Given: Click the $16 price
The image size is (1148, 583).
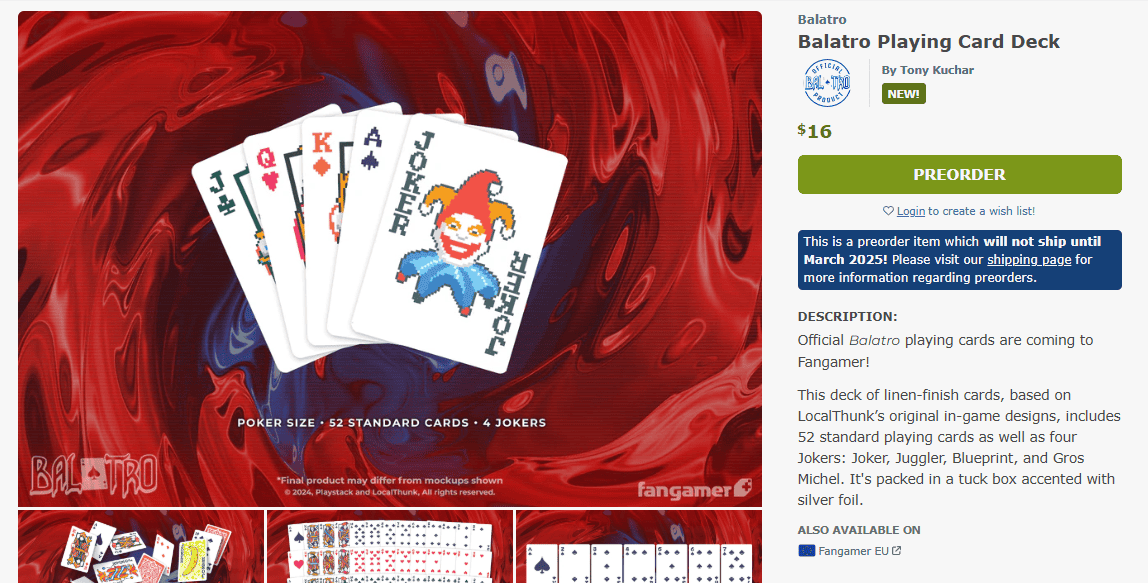Looking at the screenshot, I should click(x=814, y=131).
